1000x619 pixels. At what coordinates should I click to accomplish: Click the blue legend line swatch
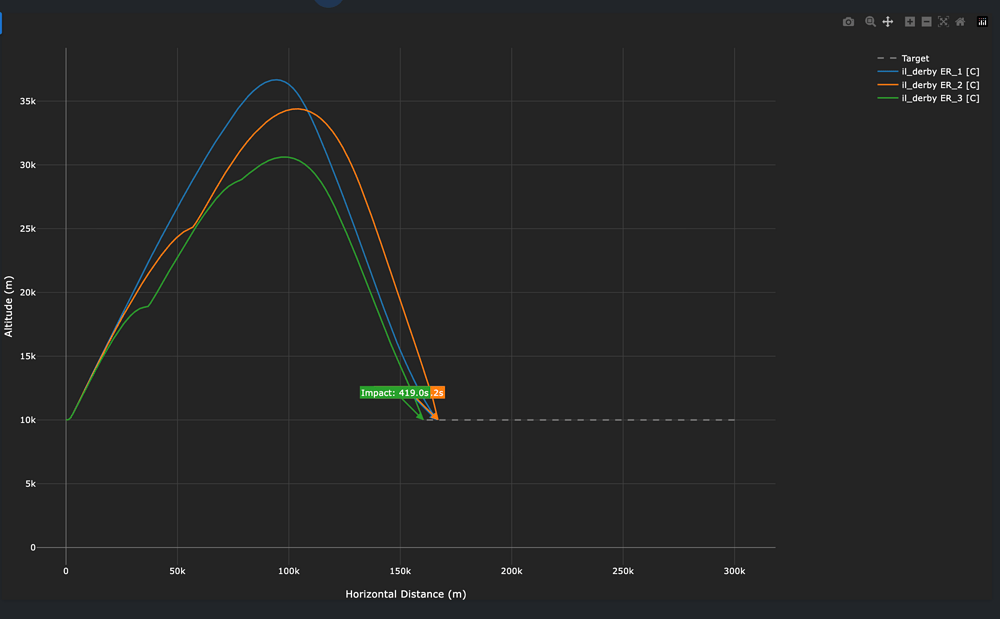pyautogui.click(x=886, y=72)
